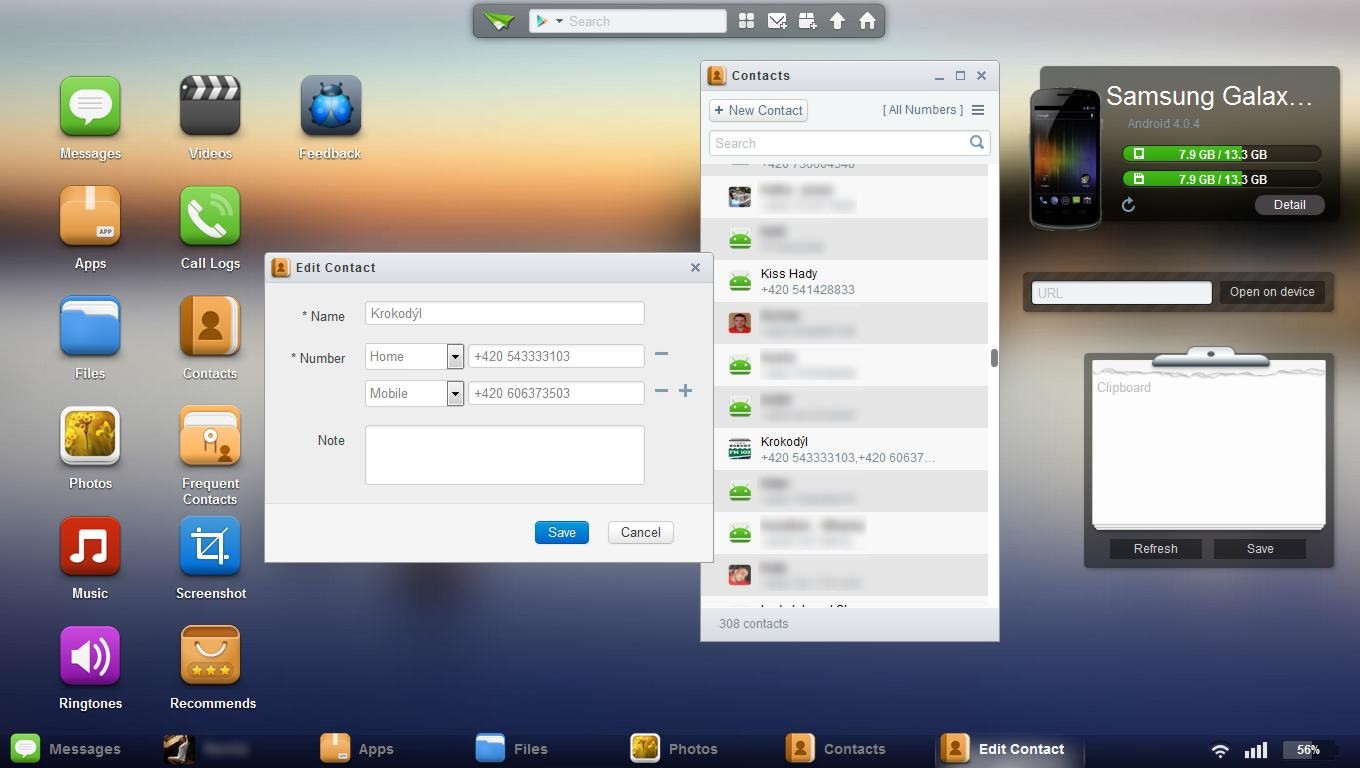
Task: Remove the Mobile number with its minus icon
Action: pyautogui.click(x=661, y=391)
